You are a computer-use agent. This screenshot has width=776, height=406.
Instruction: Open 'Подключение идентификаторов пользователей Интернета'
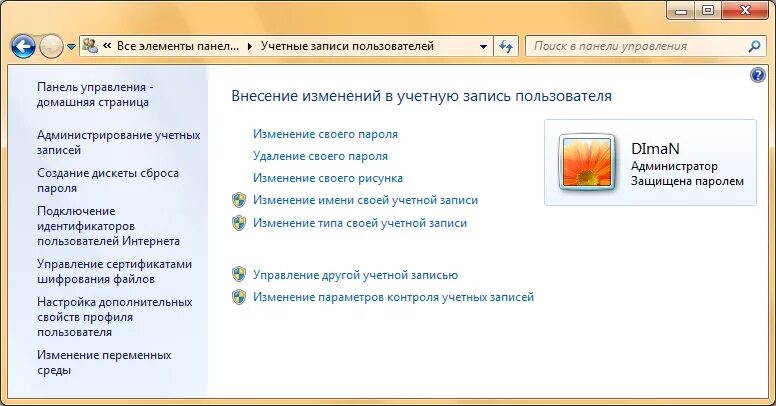(108, 226)
